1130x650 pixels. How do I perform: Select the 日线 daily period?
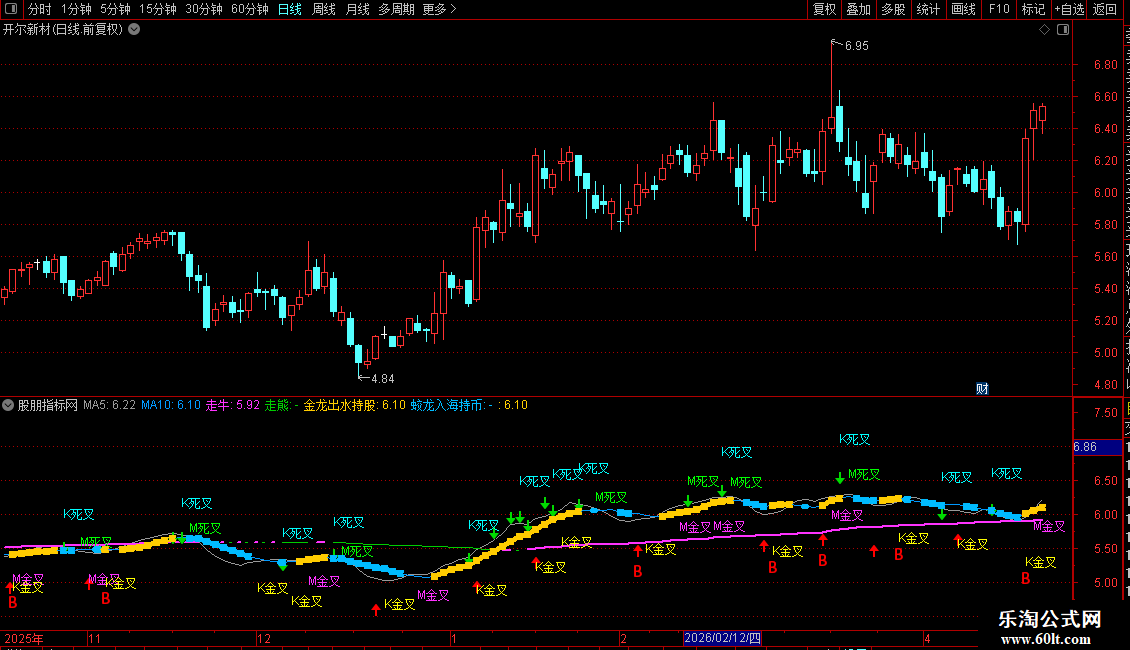[290, 9]
